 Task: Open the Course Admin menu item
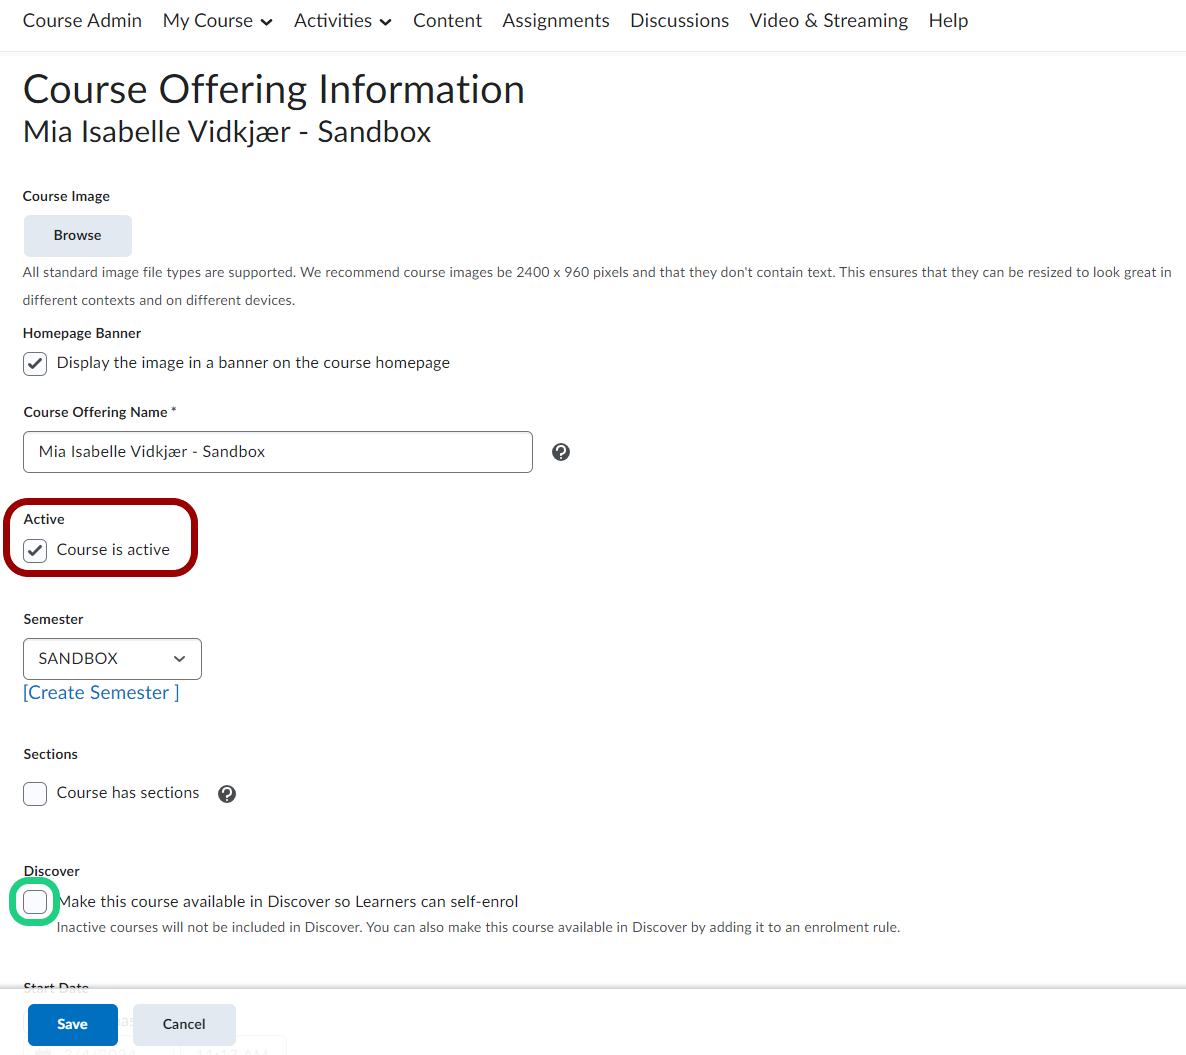pyautogui.click(x=82, y=21)
